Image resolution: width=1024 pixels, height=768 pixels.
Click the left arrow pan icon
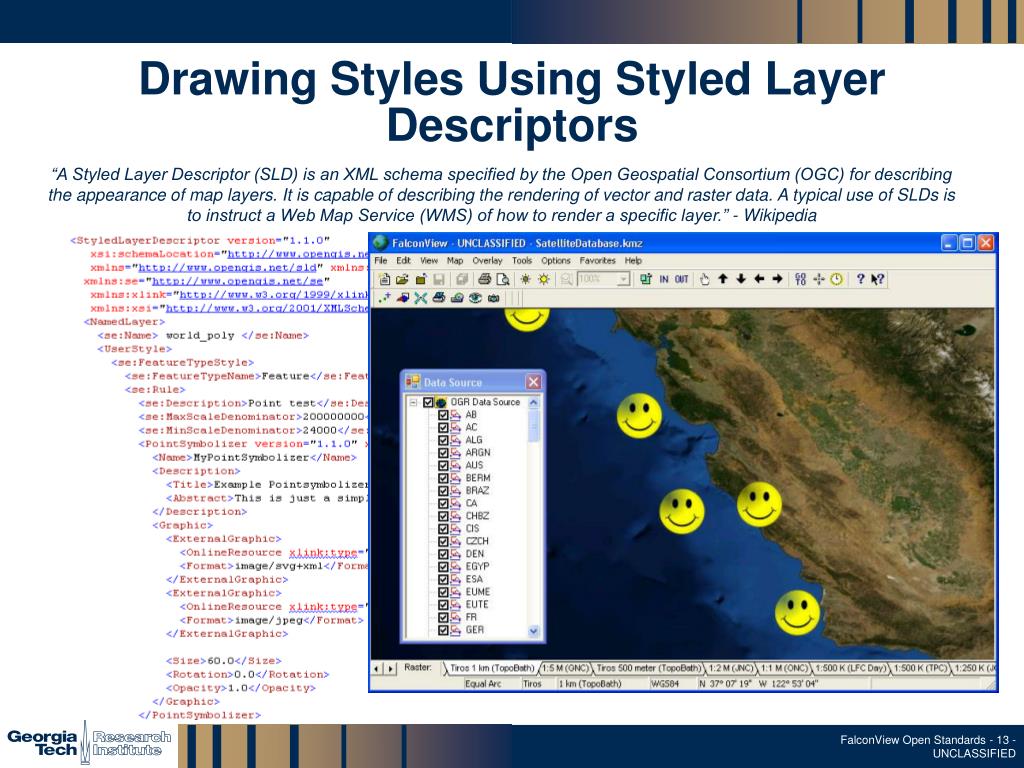759,279
